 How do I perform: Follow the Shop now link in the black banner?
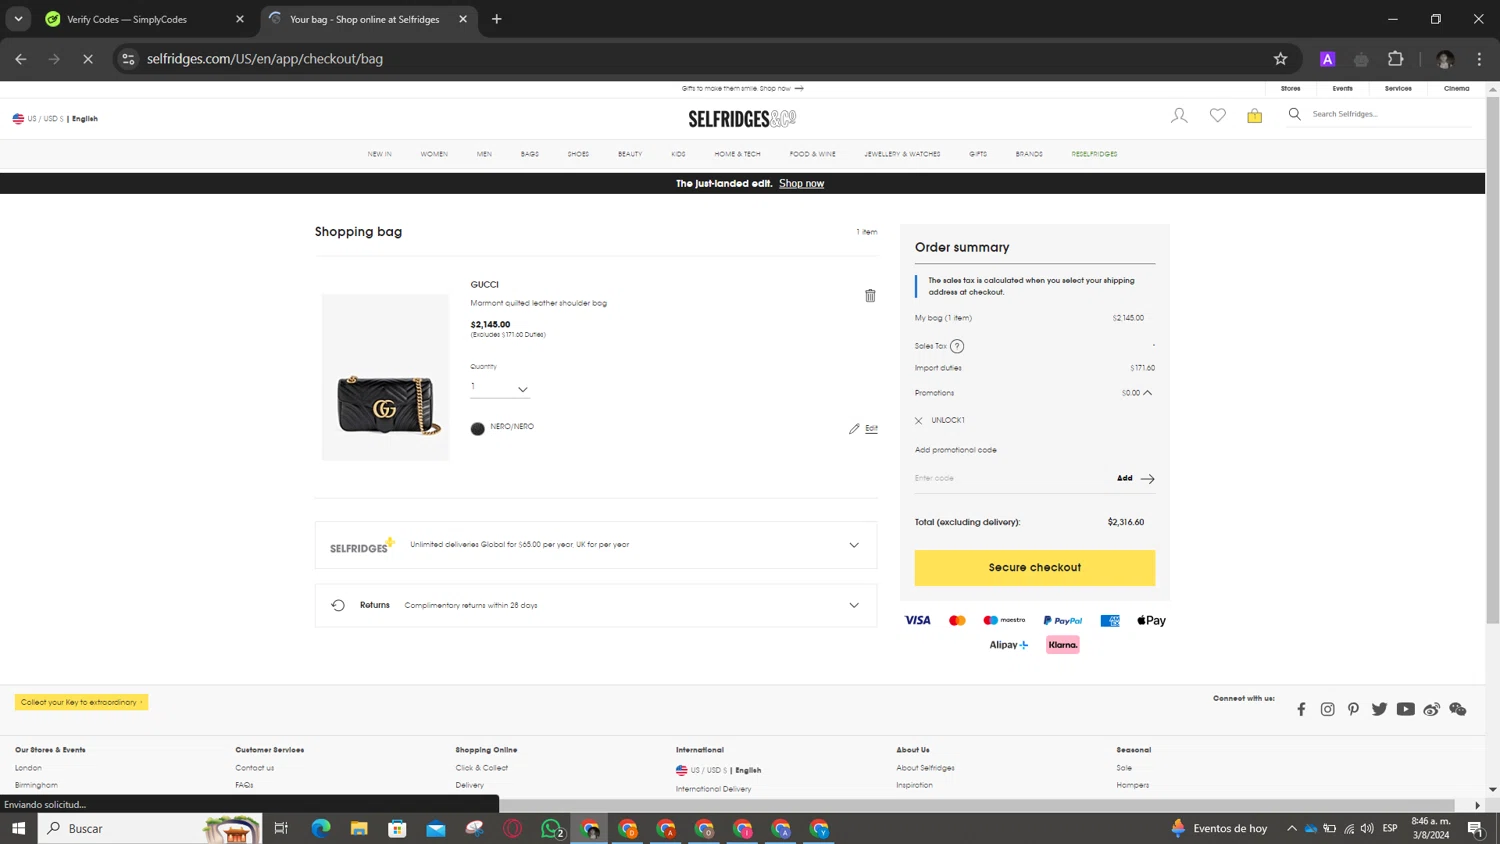(801, 183)
